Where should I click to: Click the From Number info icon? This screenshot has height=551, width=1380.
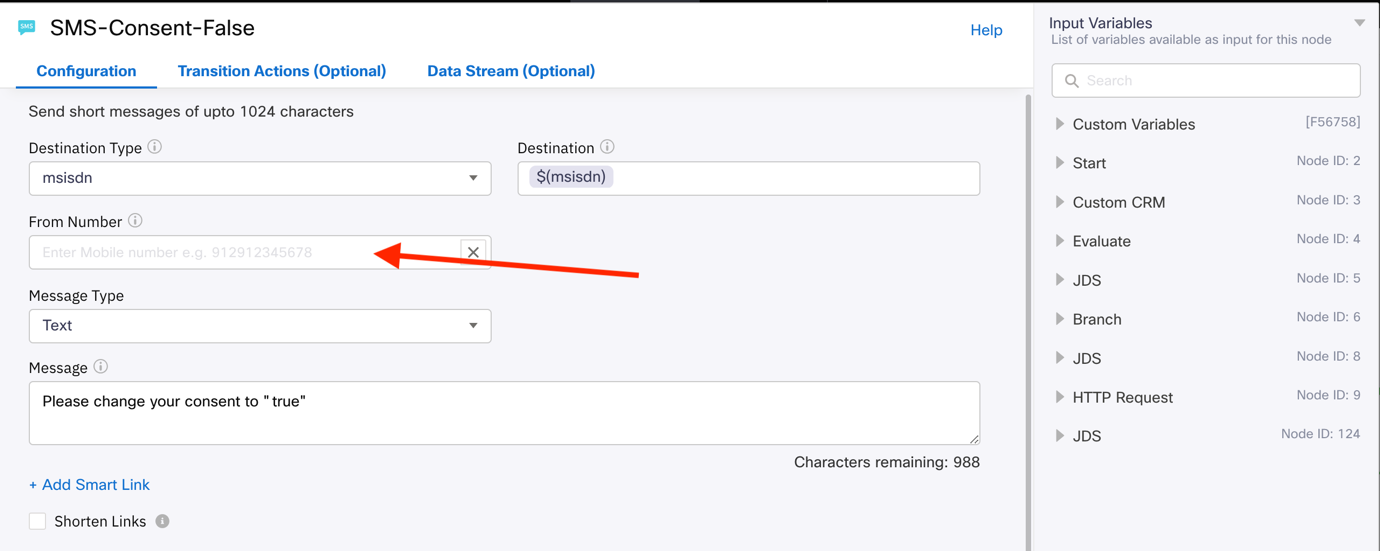pos(135,221)
